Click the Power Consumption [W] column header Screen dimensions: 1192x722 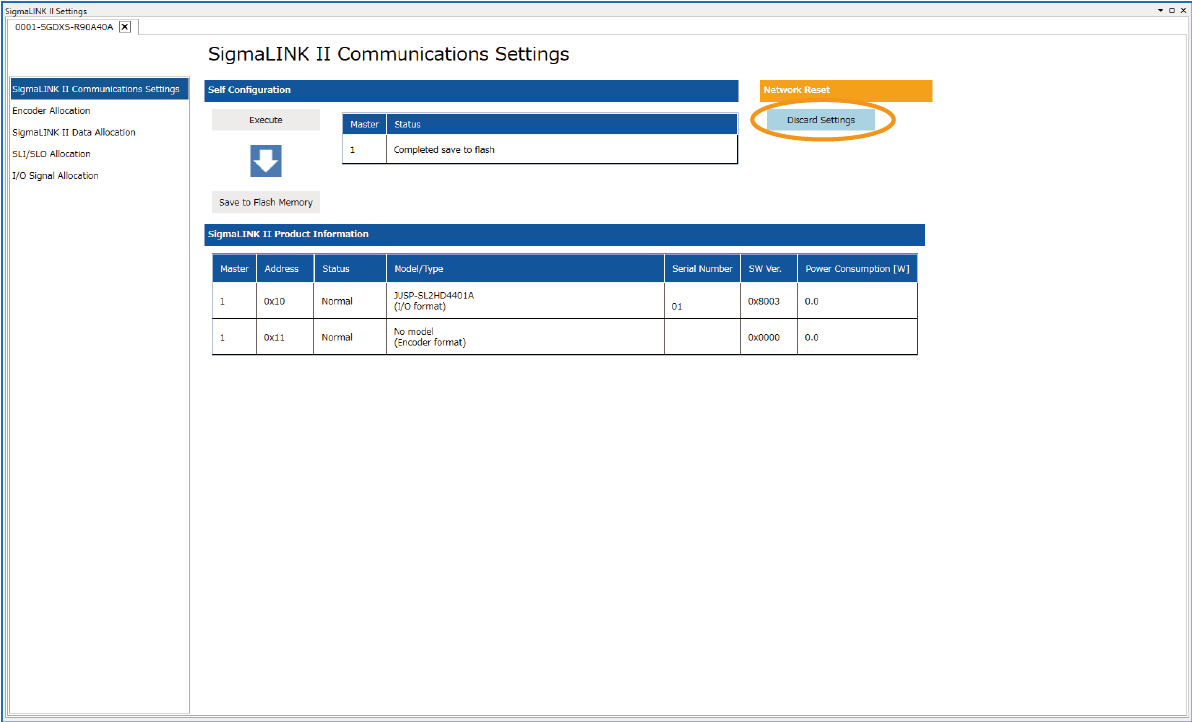click(857, 269)
